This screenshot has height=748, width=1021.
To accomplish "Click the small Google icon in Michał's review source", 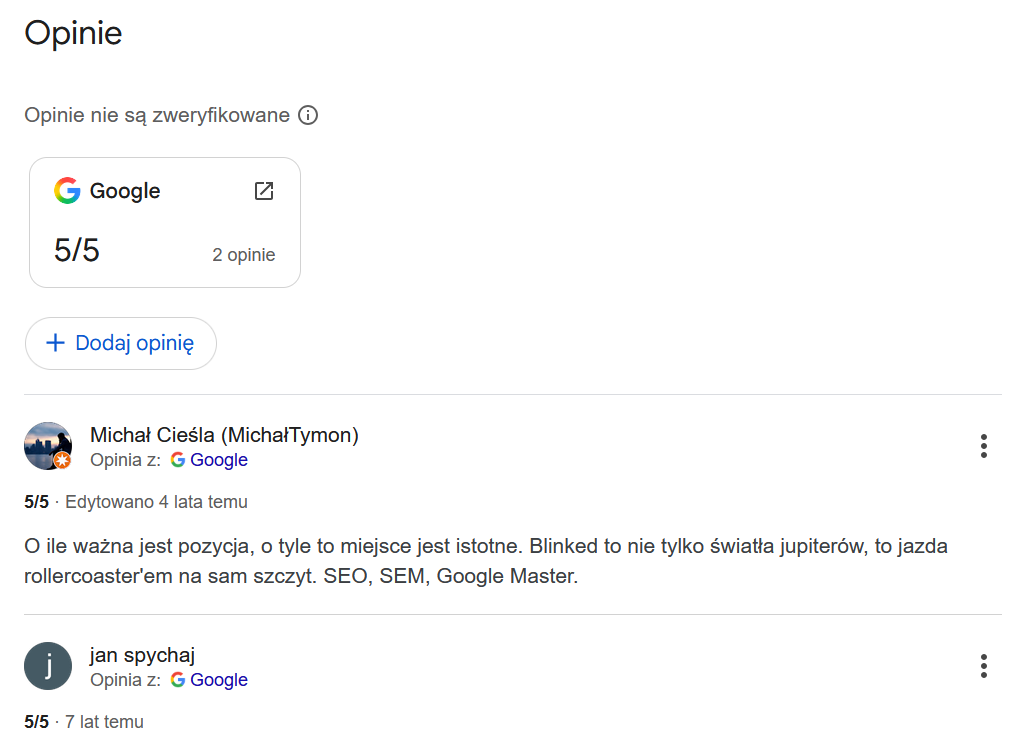I will click(178, 460).
